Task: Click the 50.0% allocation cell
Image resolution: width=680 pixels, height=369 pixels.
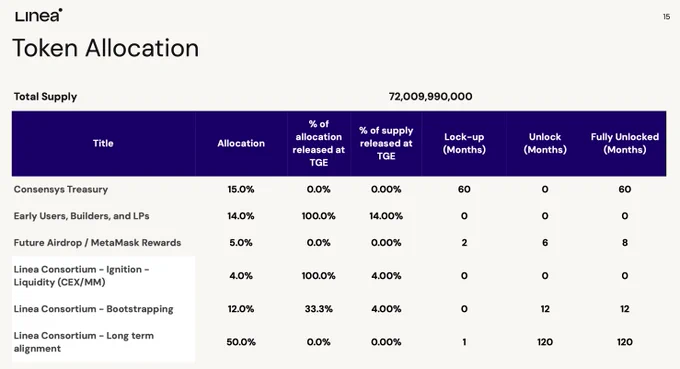Action: click(x=241, y=342)
